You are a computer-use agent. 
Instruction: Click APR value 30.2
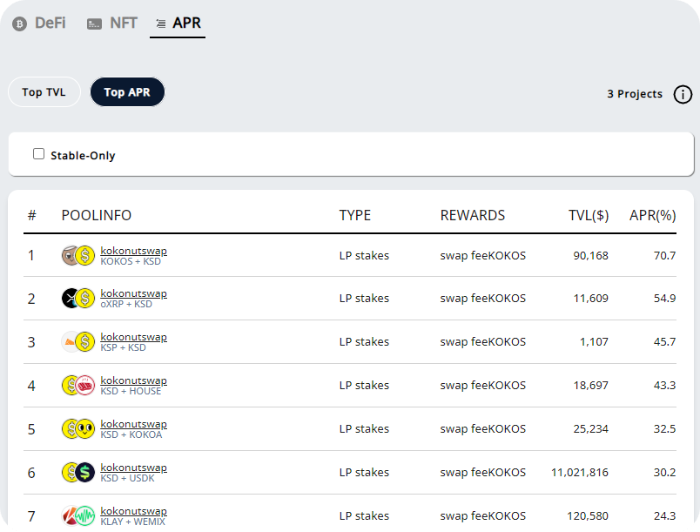(x=665, y=472)
